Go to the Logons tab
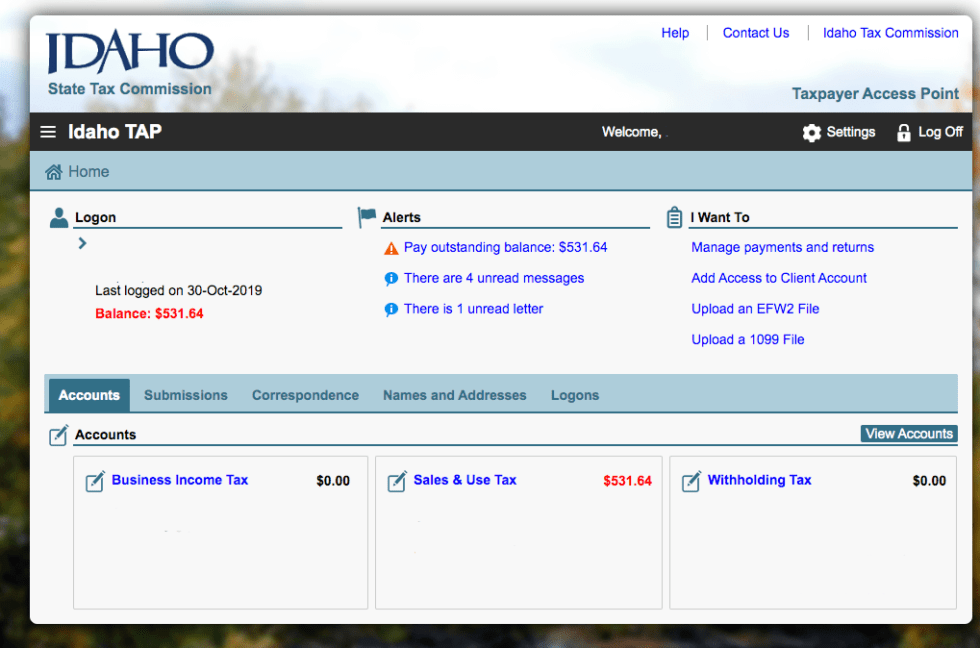This screenshot has height=648, width=980. click(x=575, y=395)
